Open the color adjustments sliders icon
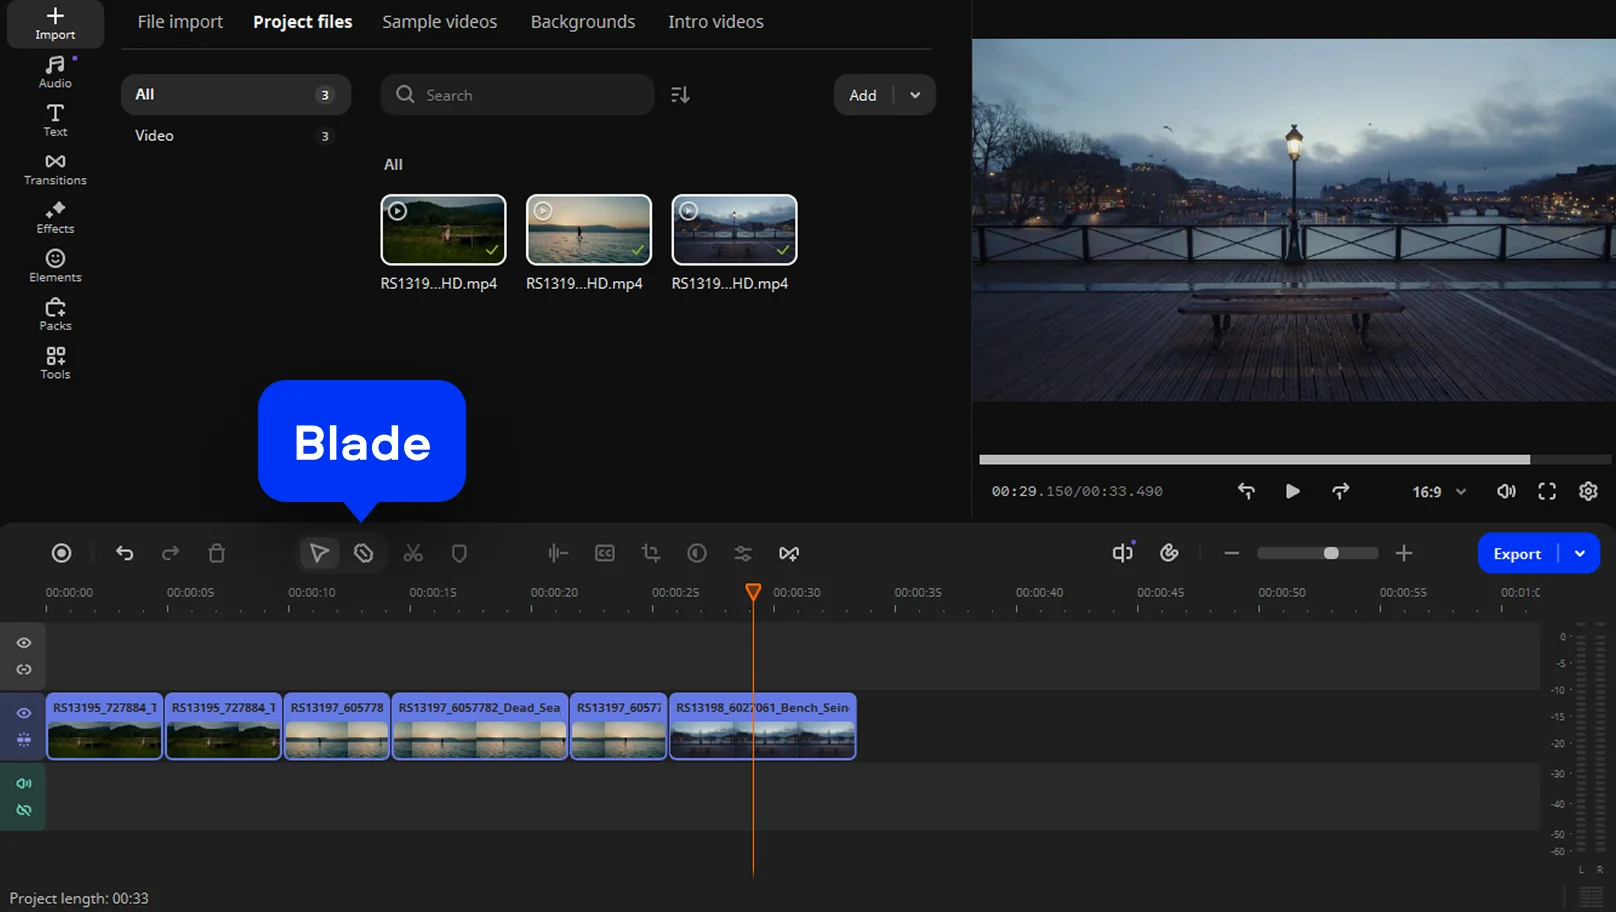 tap(743, 553)
